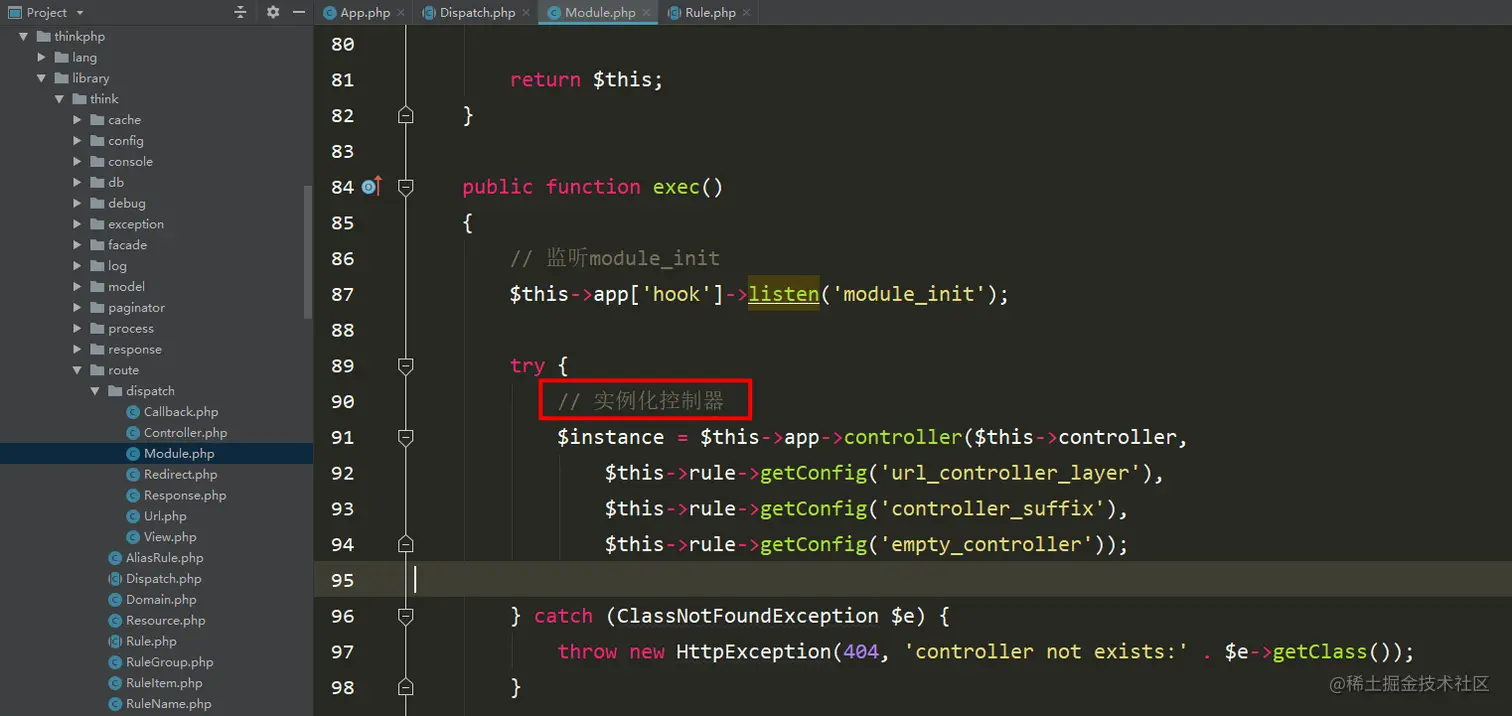This screenshot has height=716, width=1512.
Task: Open Url.php in the project tree
Action: point(157,516)
